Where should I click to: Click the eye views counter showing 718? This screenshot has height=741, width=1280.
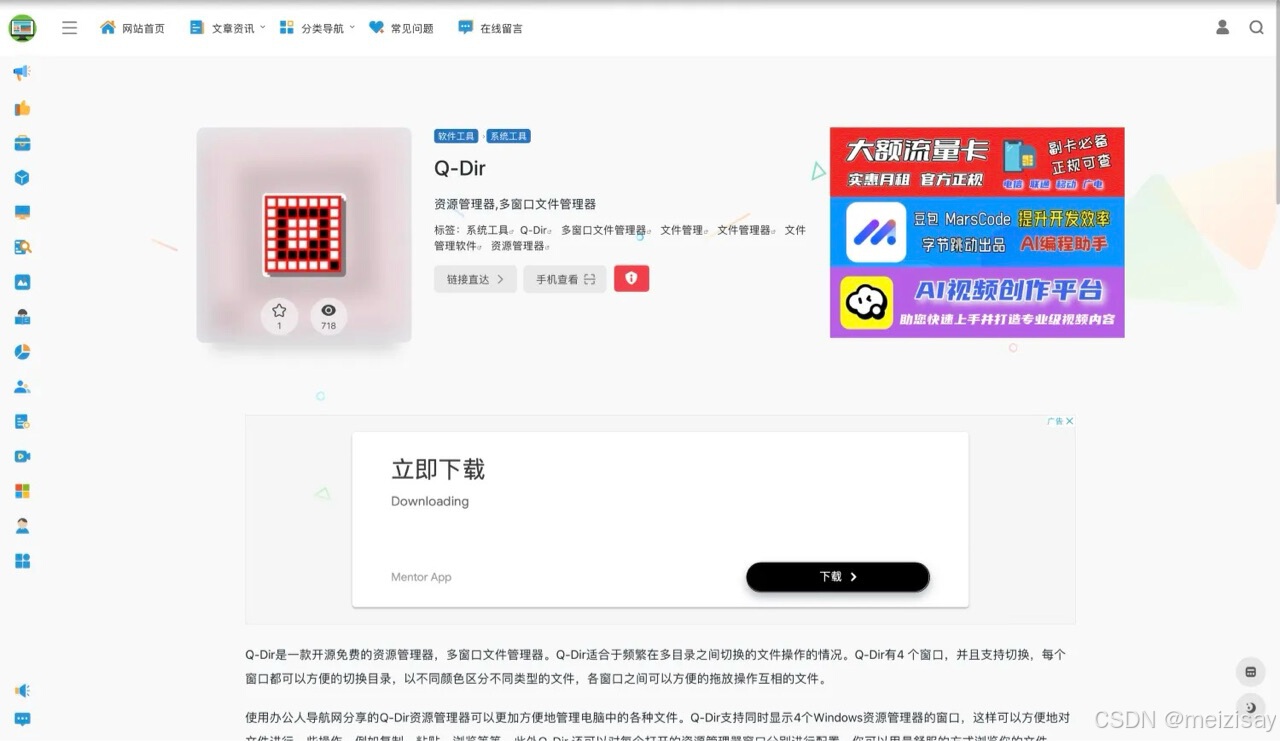[x=328, y=316]
